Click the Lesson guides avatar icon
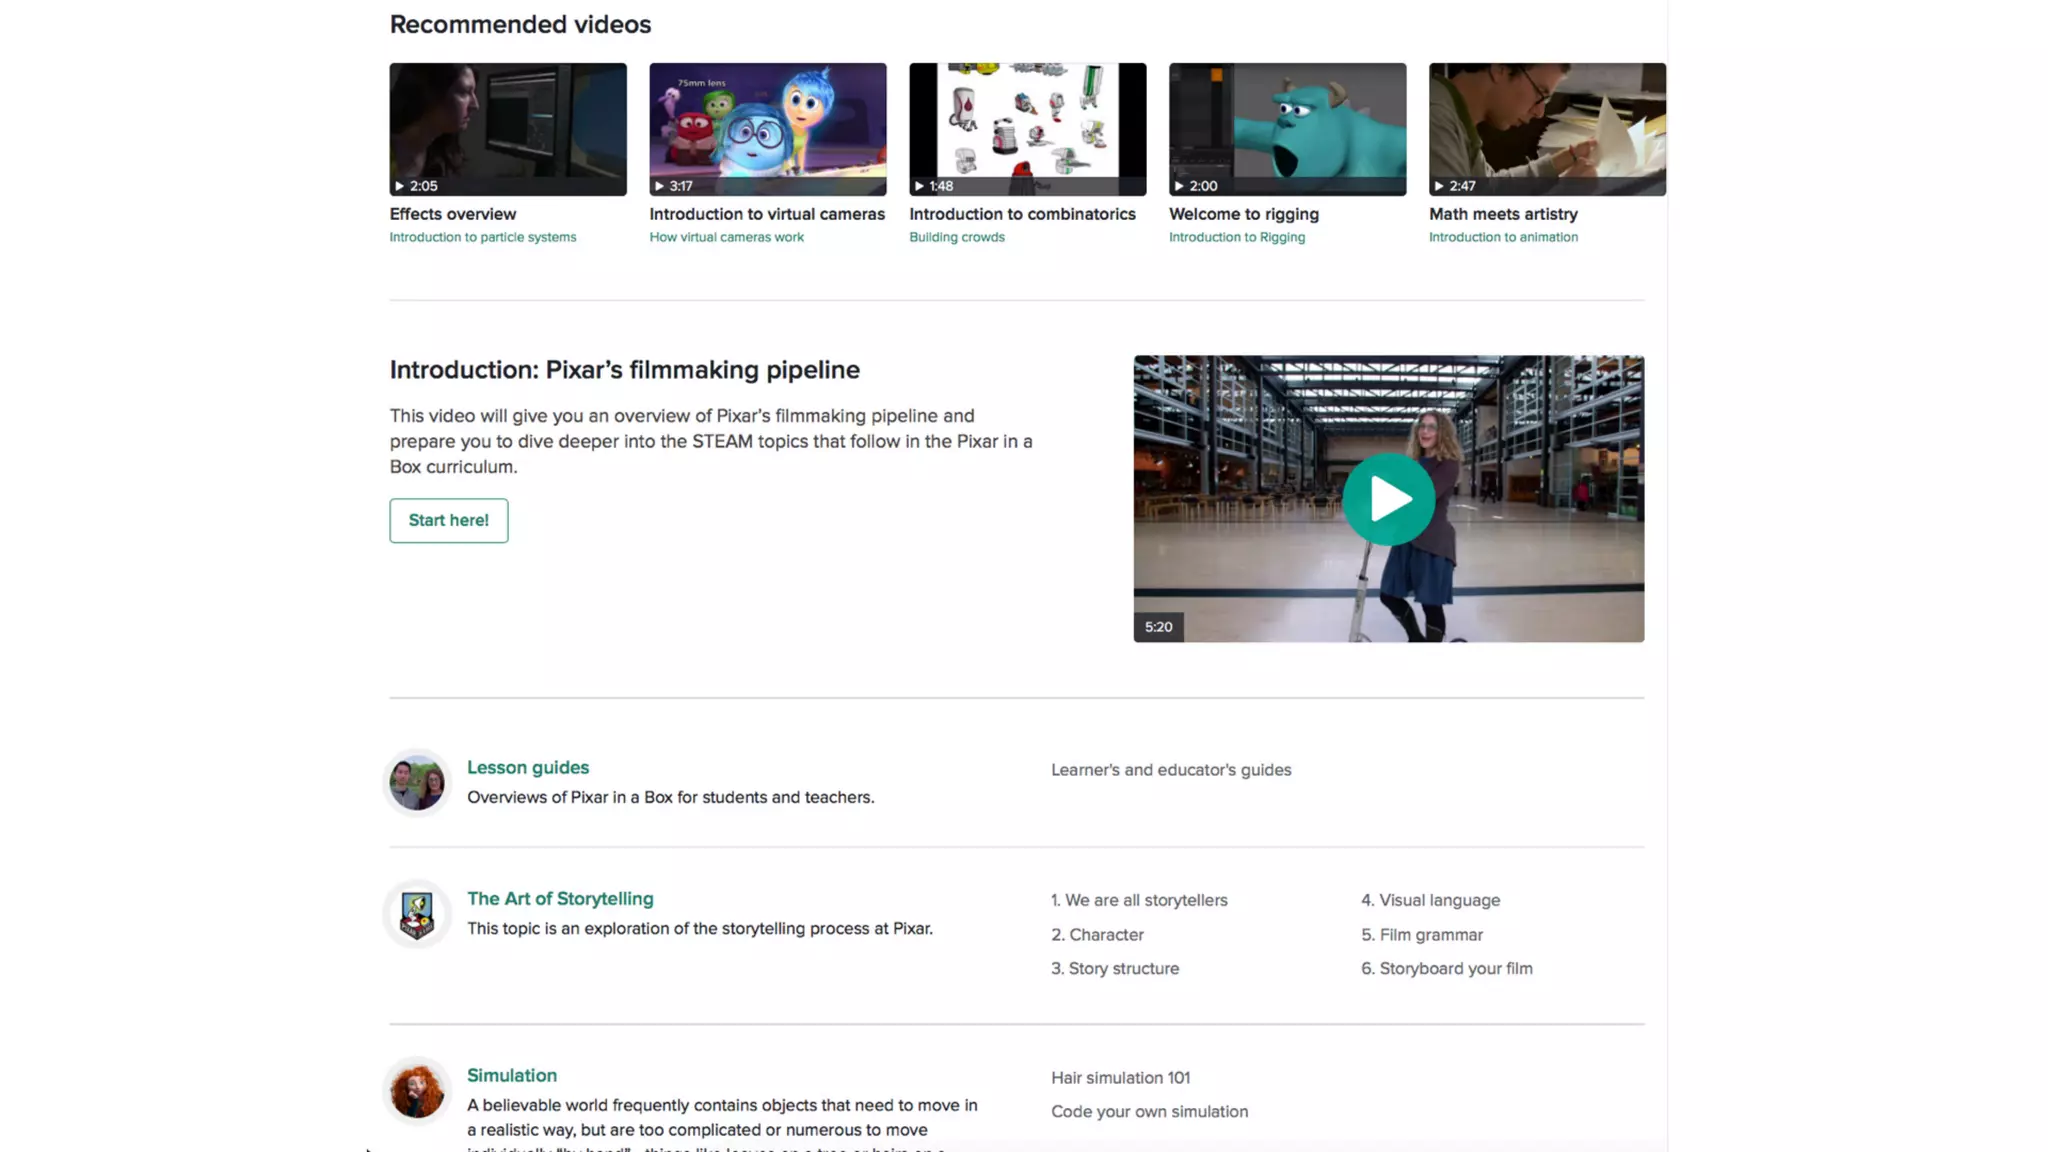The image size is (2048, 1152). click(x=417, y=783)
